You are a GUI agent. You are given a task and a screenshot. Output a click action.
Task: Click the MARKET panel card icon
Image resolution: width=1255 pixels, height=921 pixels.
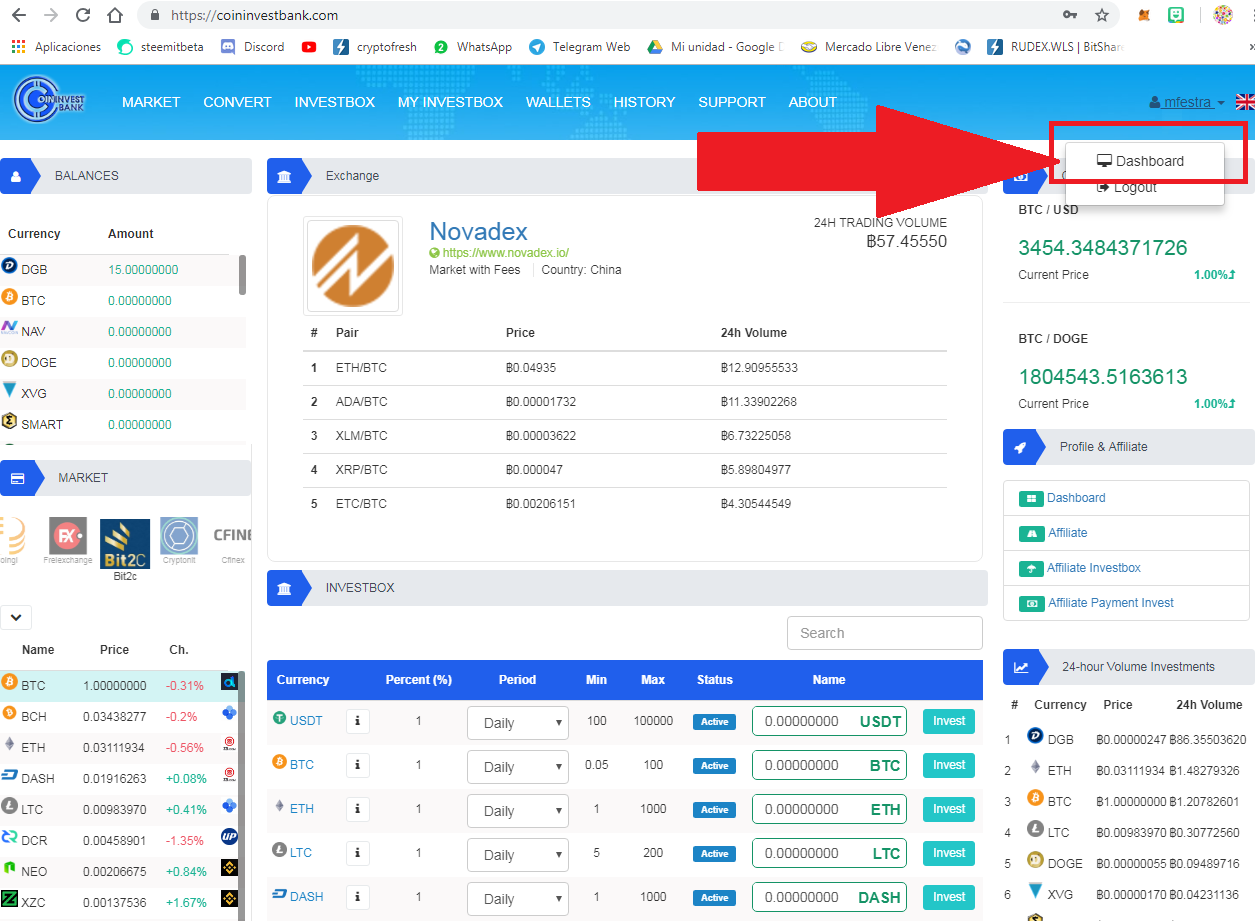tap(17, 478)
